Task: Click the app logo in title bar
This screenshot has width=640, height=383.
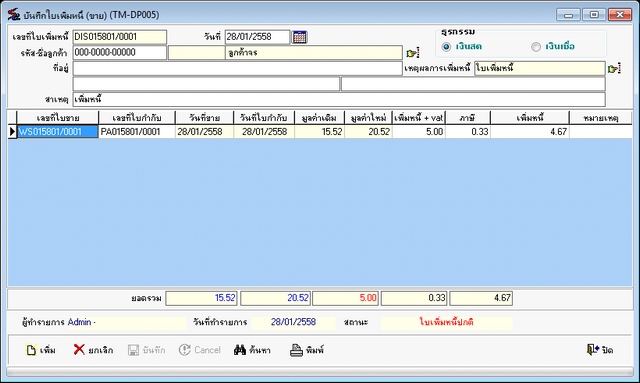Action: coord(14,15)
